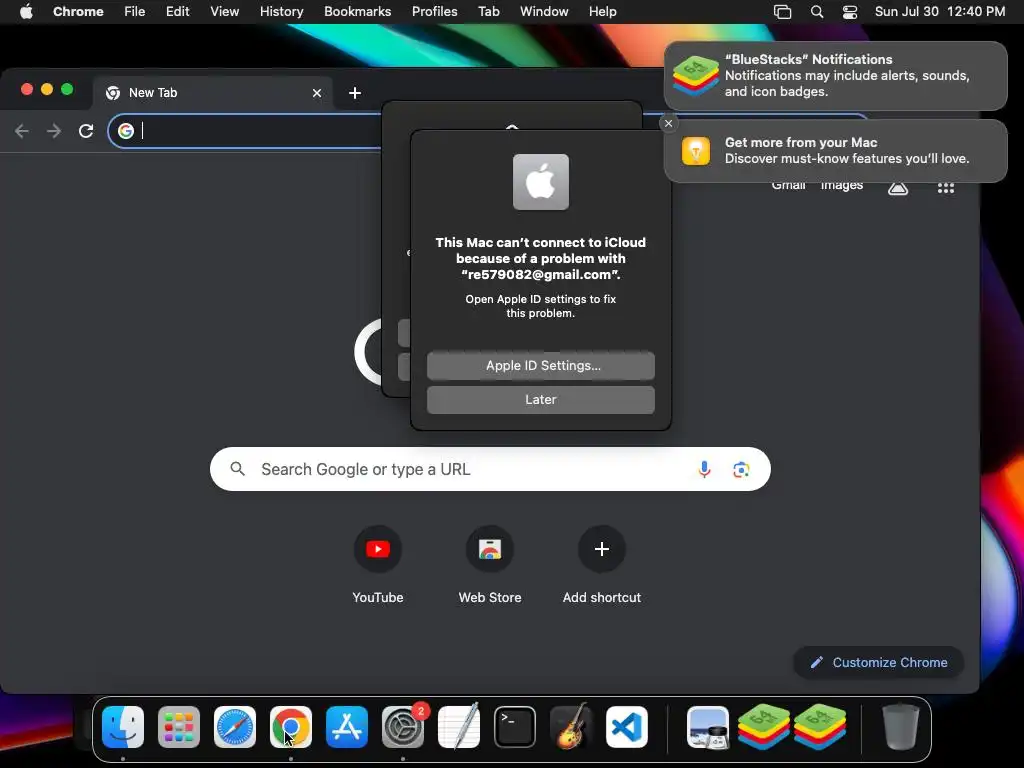Click Chrome's reload page icon
This screenshot has height=768, width=1024.
[86, 131]
